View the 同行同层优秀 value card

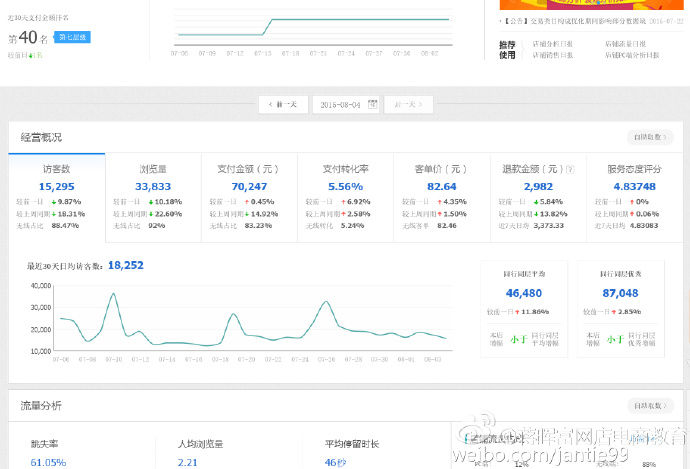(x=620, y=294)
